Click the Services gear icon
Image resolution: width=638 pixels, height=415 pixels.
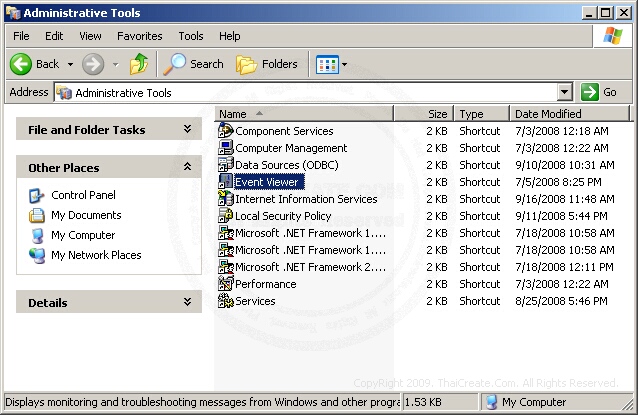click(226, 301)
